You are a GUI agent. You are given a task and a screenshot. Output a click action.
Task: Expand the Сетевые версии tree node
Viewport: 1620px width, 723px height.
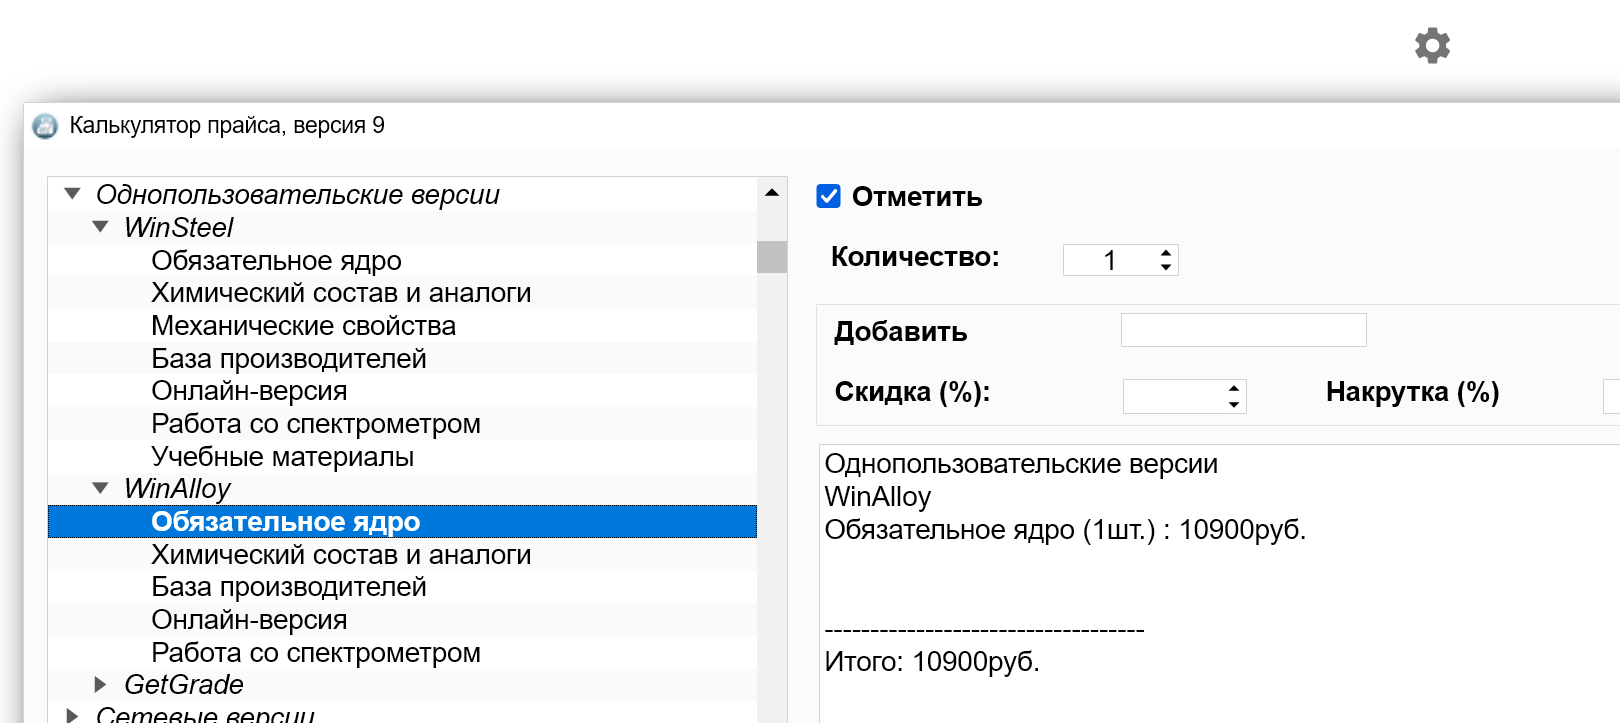pyautogui.click(x=72, y=715)
